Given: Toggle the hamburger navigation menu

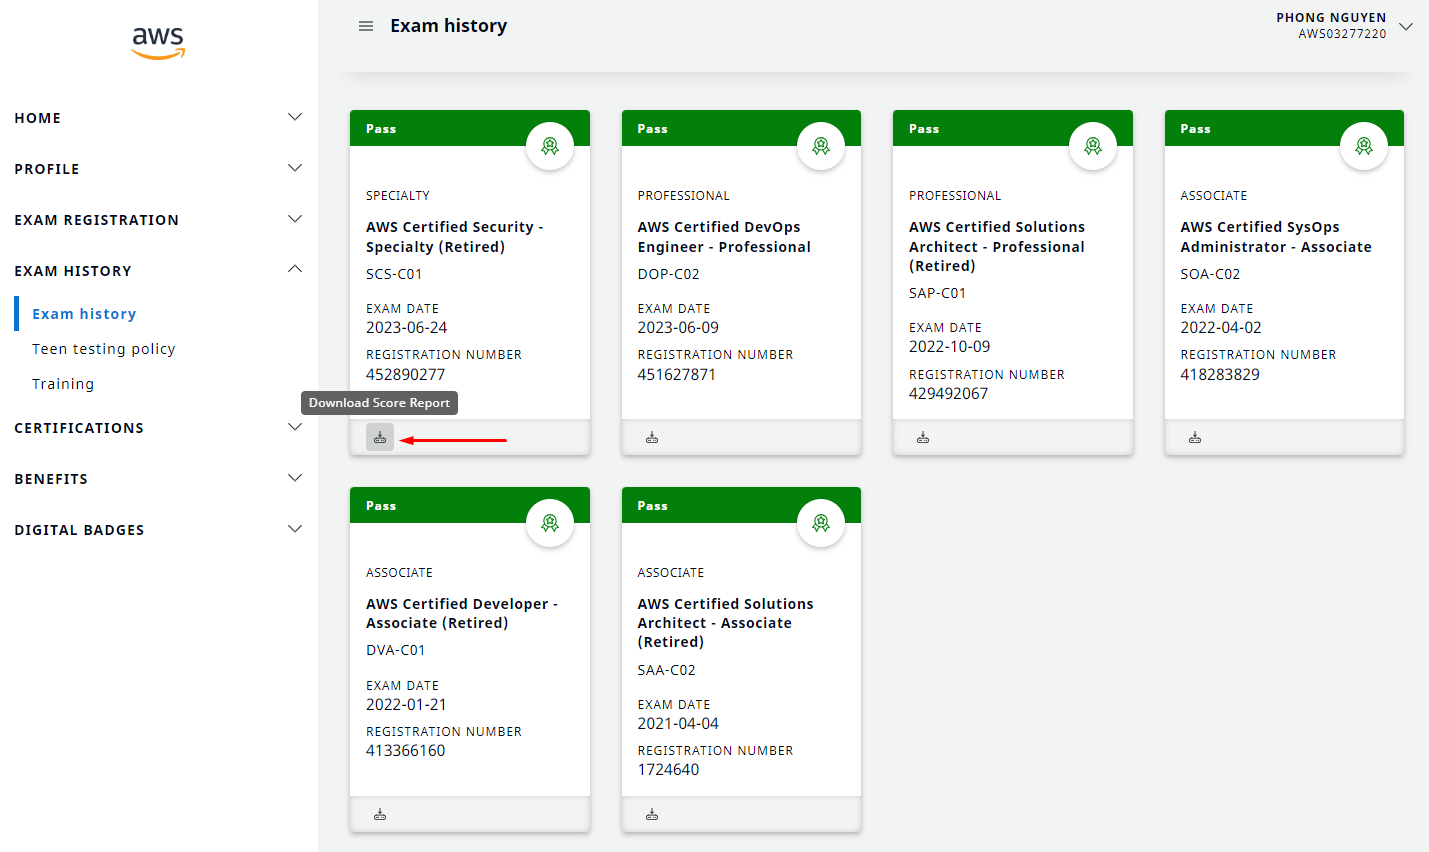Looking at the screenshot, I should pyautogui.click(x=366, y=26).
